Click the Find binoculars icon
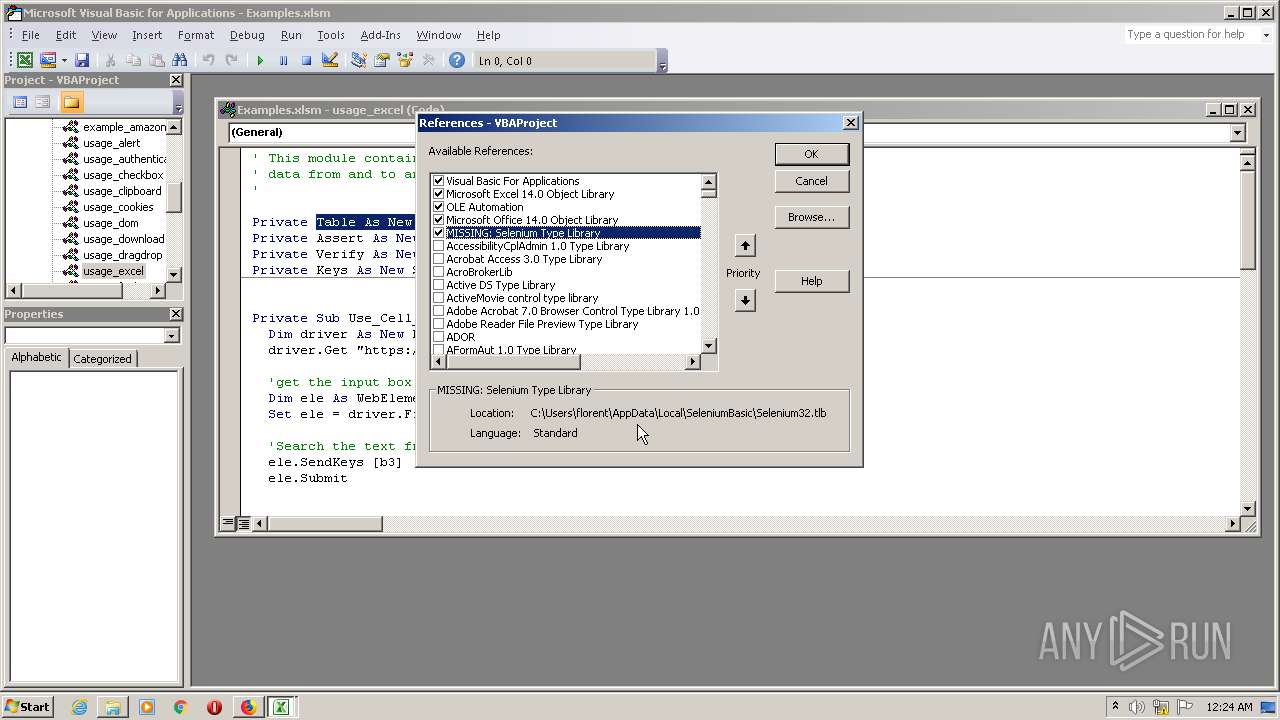This screenshot has width=1280, height=720. coord(180,61)
